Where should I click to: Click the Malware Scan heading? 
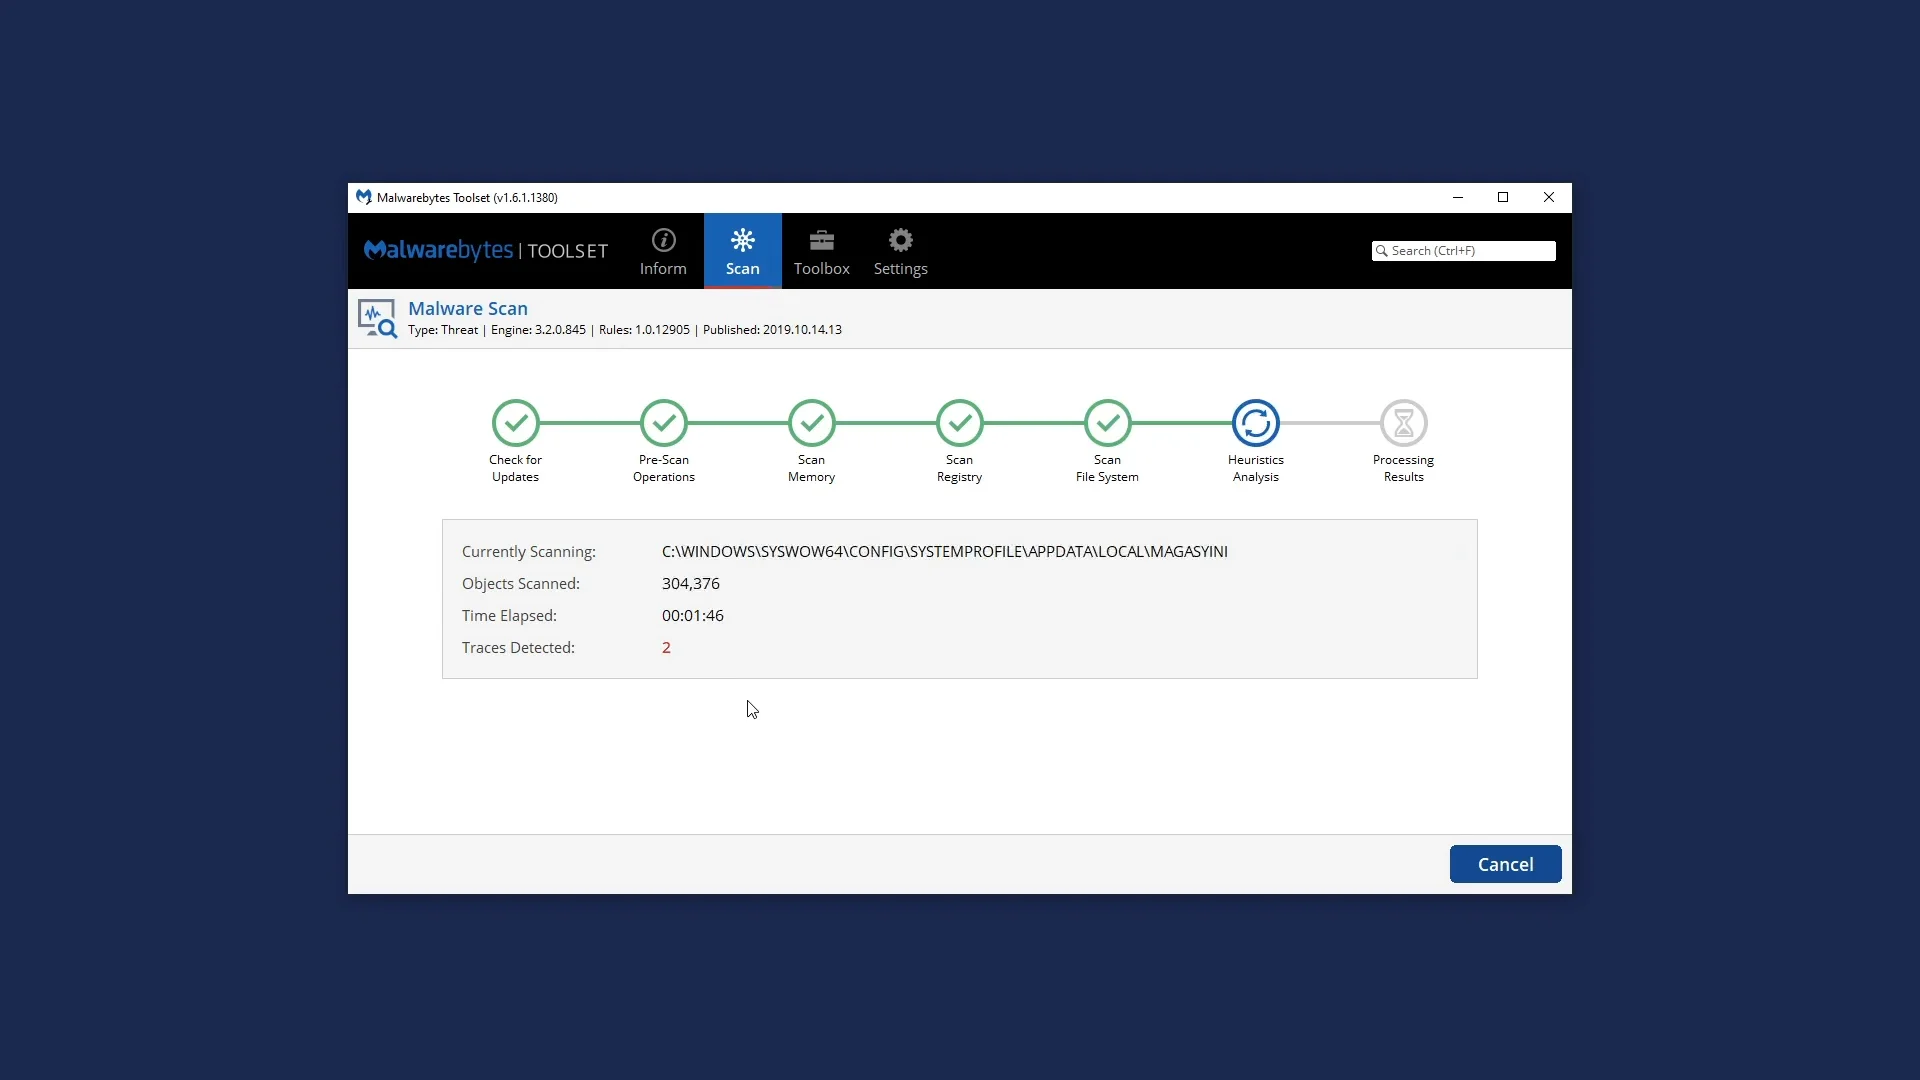pos(467,309)
